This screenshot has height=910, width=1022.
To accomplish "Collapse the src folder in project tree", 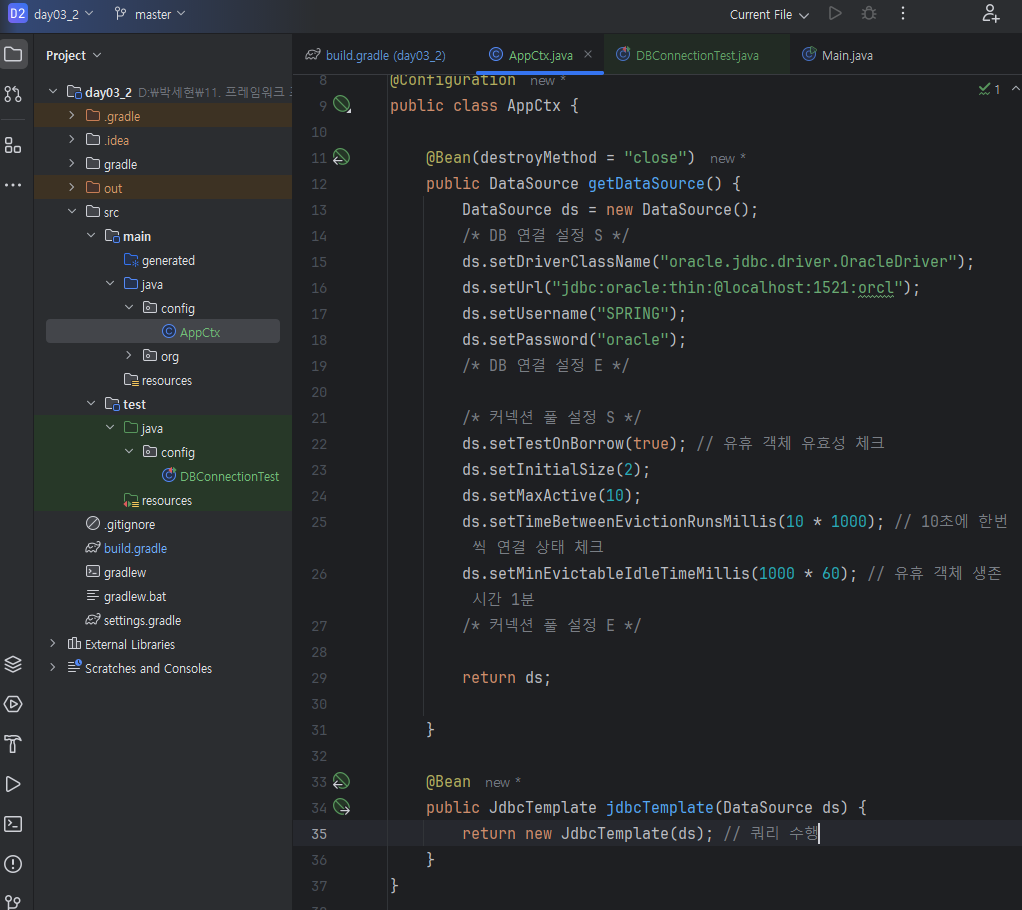I will [71, 212].
